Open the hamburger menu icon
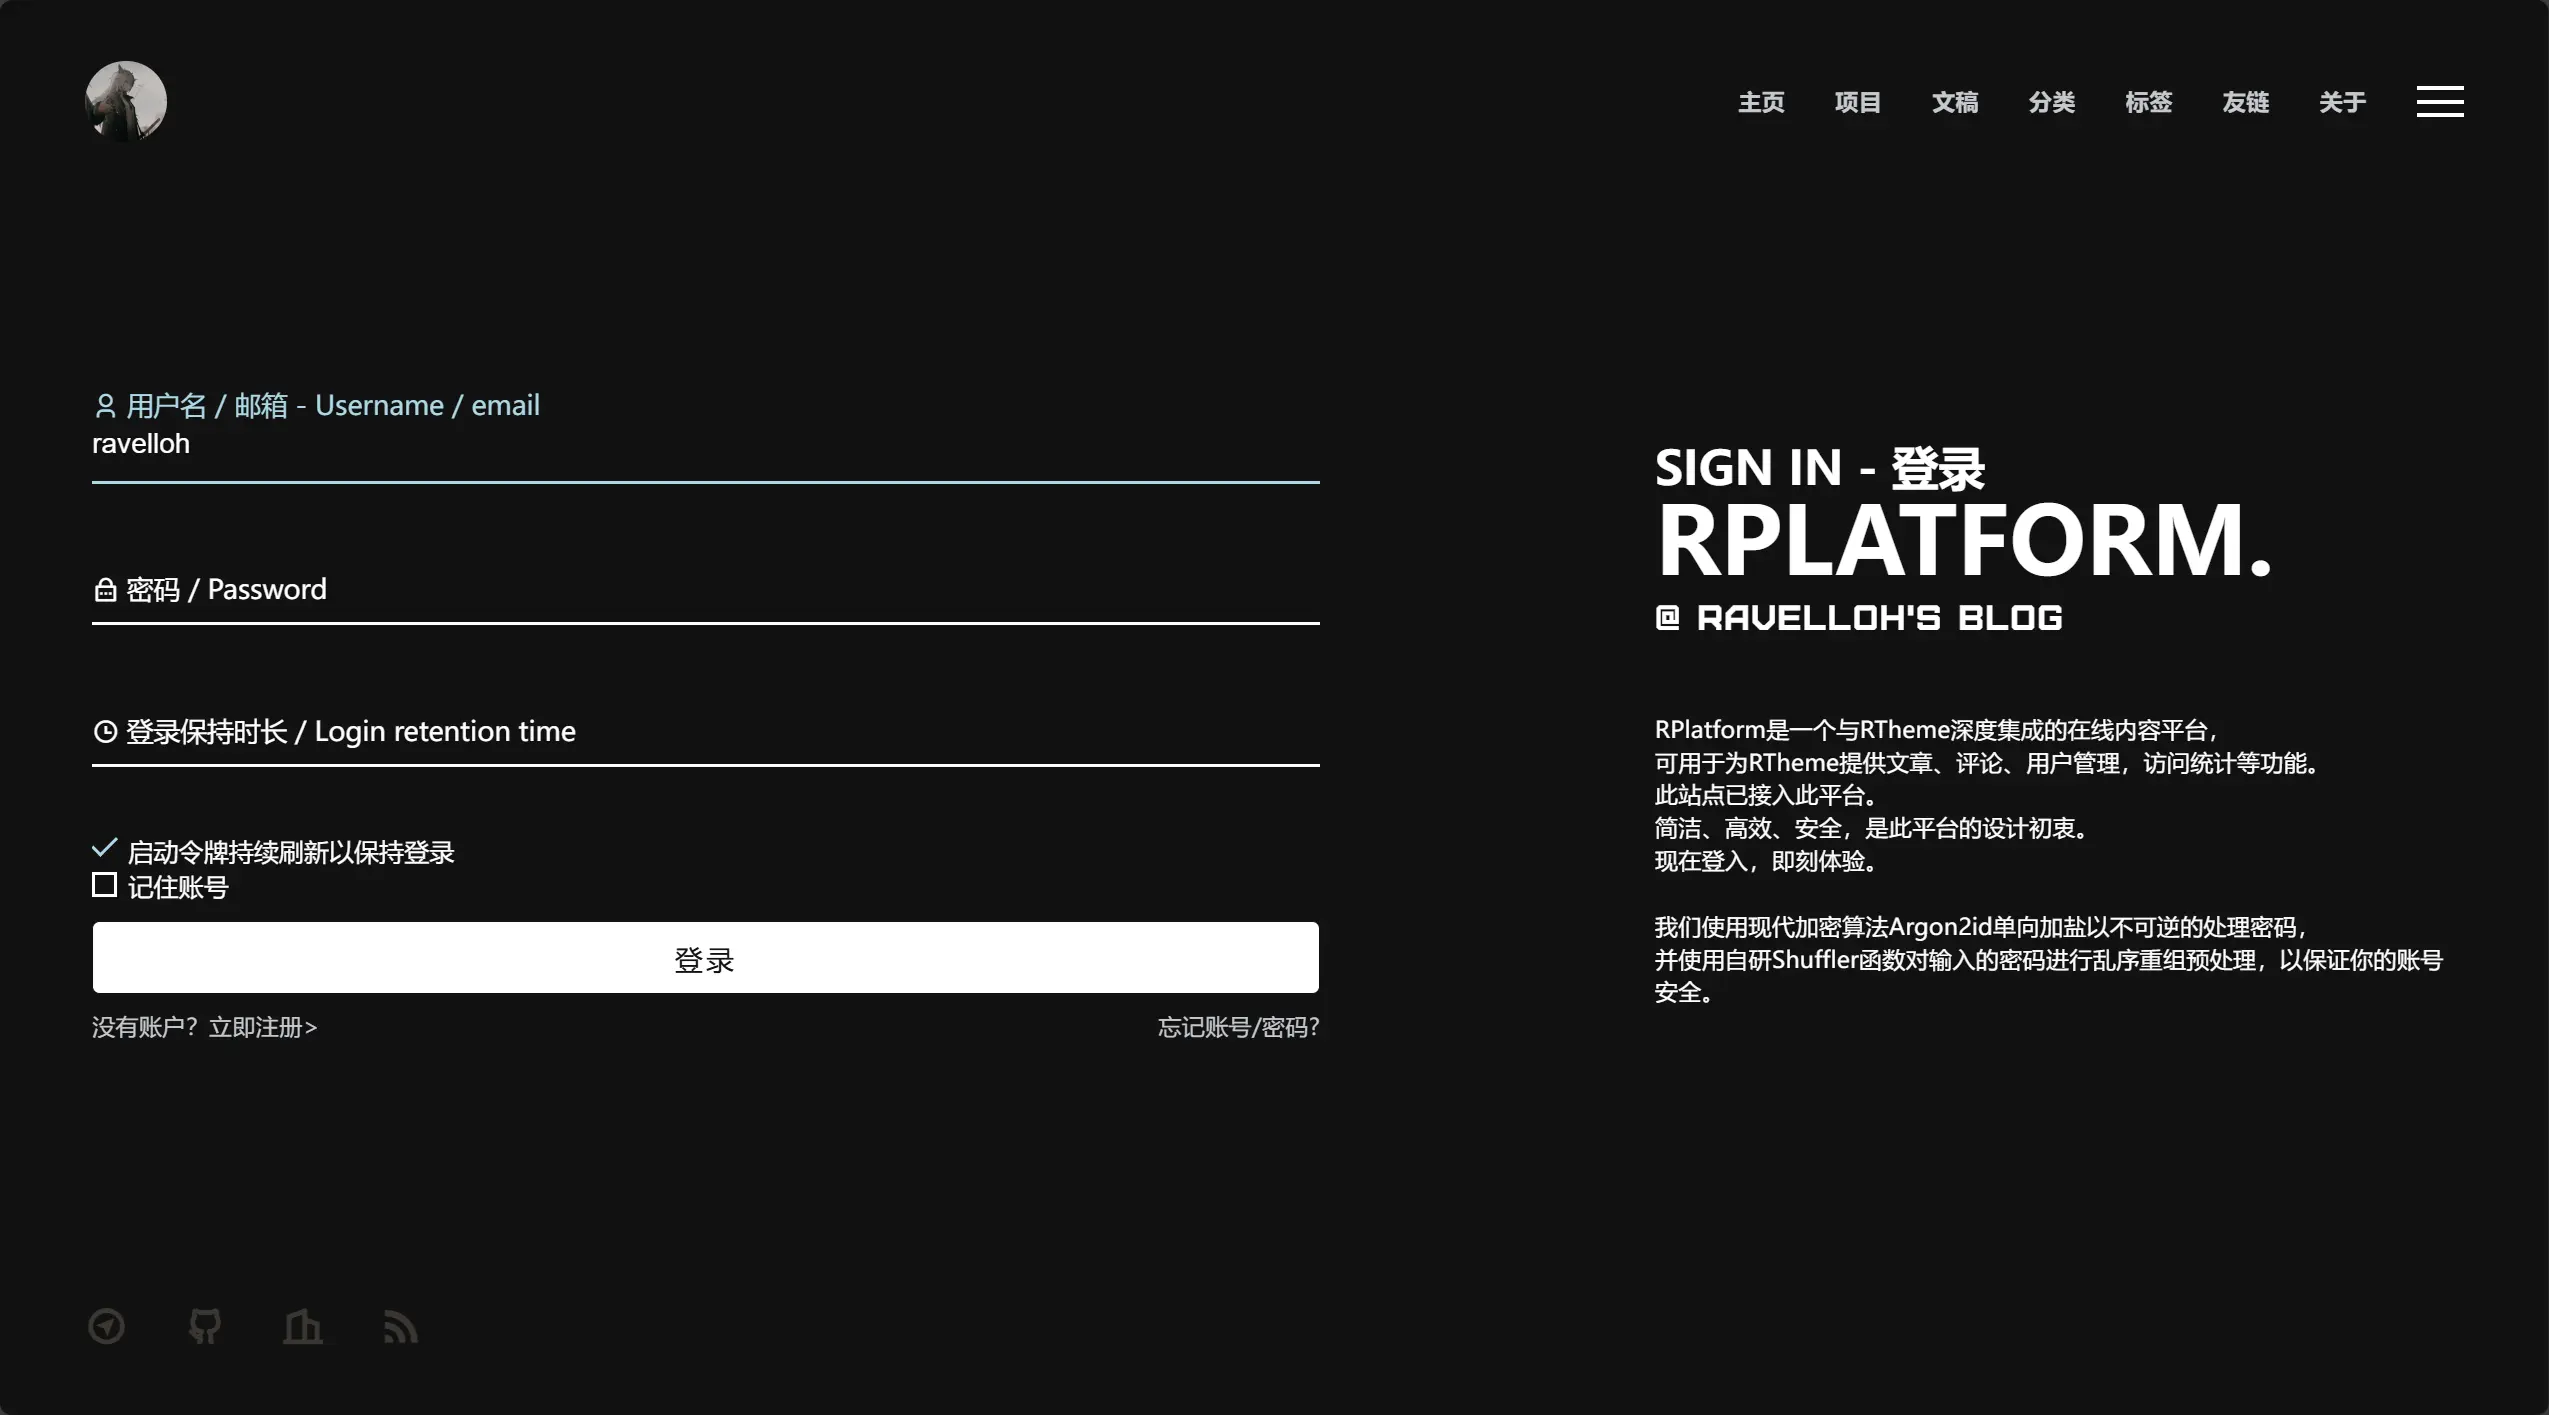The width and height of the screenshot is (2549, 1415). click(x=2440, y=101)
